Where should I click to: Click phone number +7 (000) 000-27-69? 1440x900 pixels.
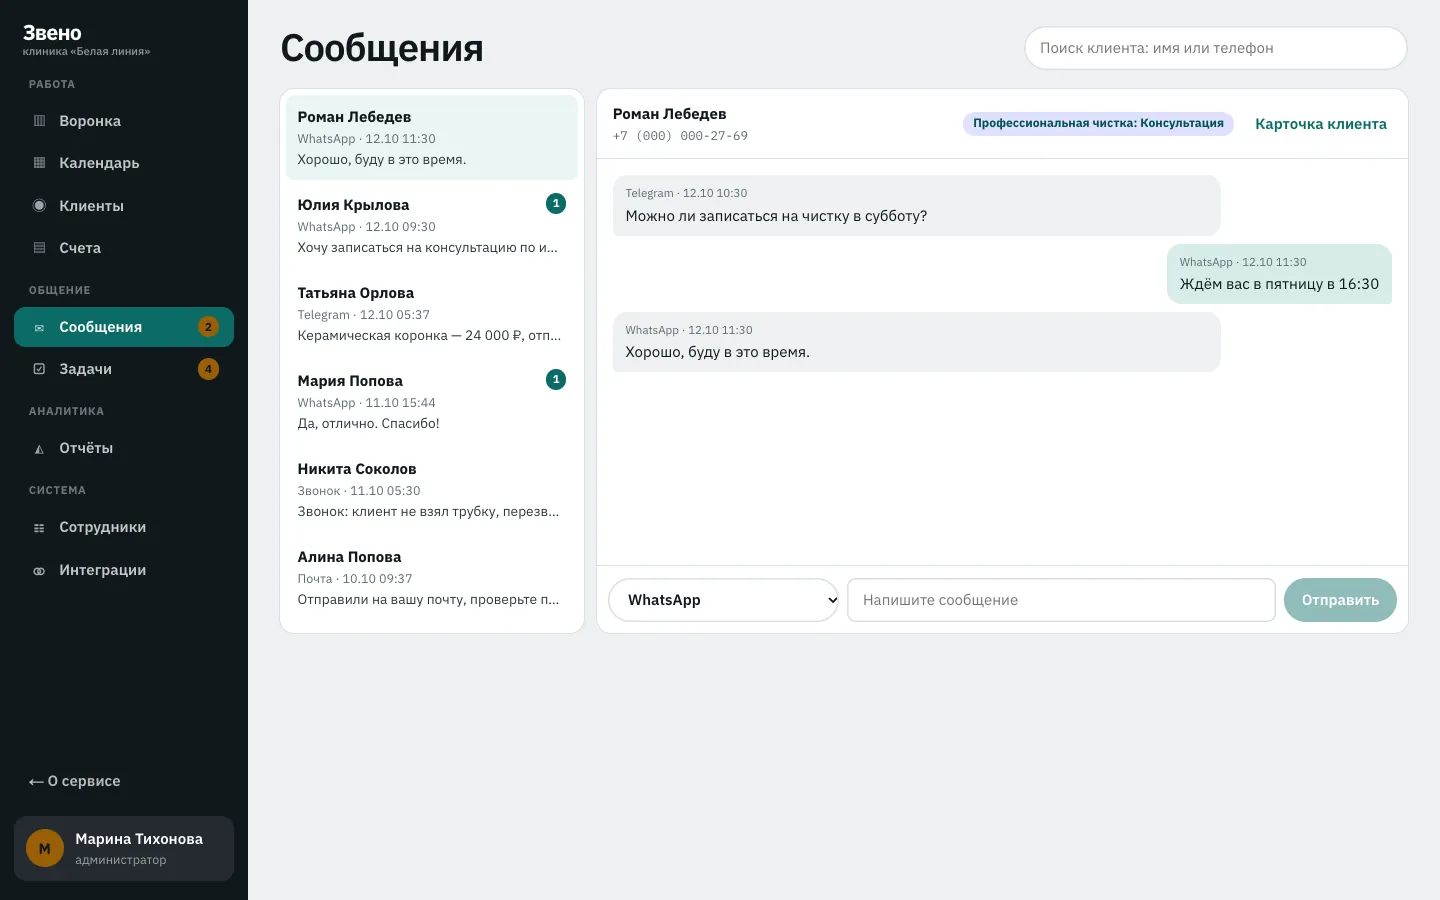[680, 136]
